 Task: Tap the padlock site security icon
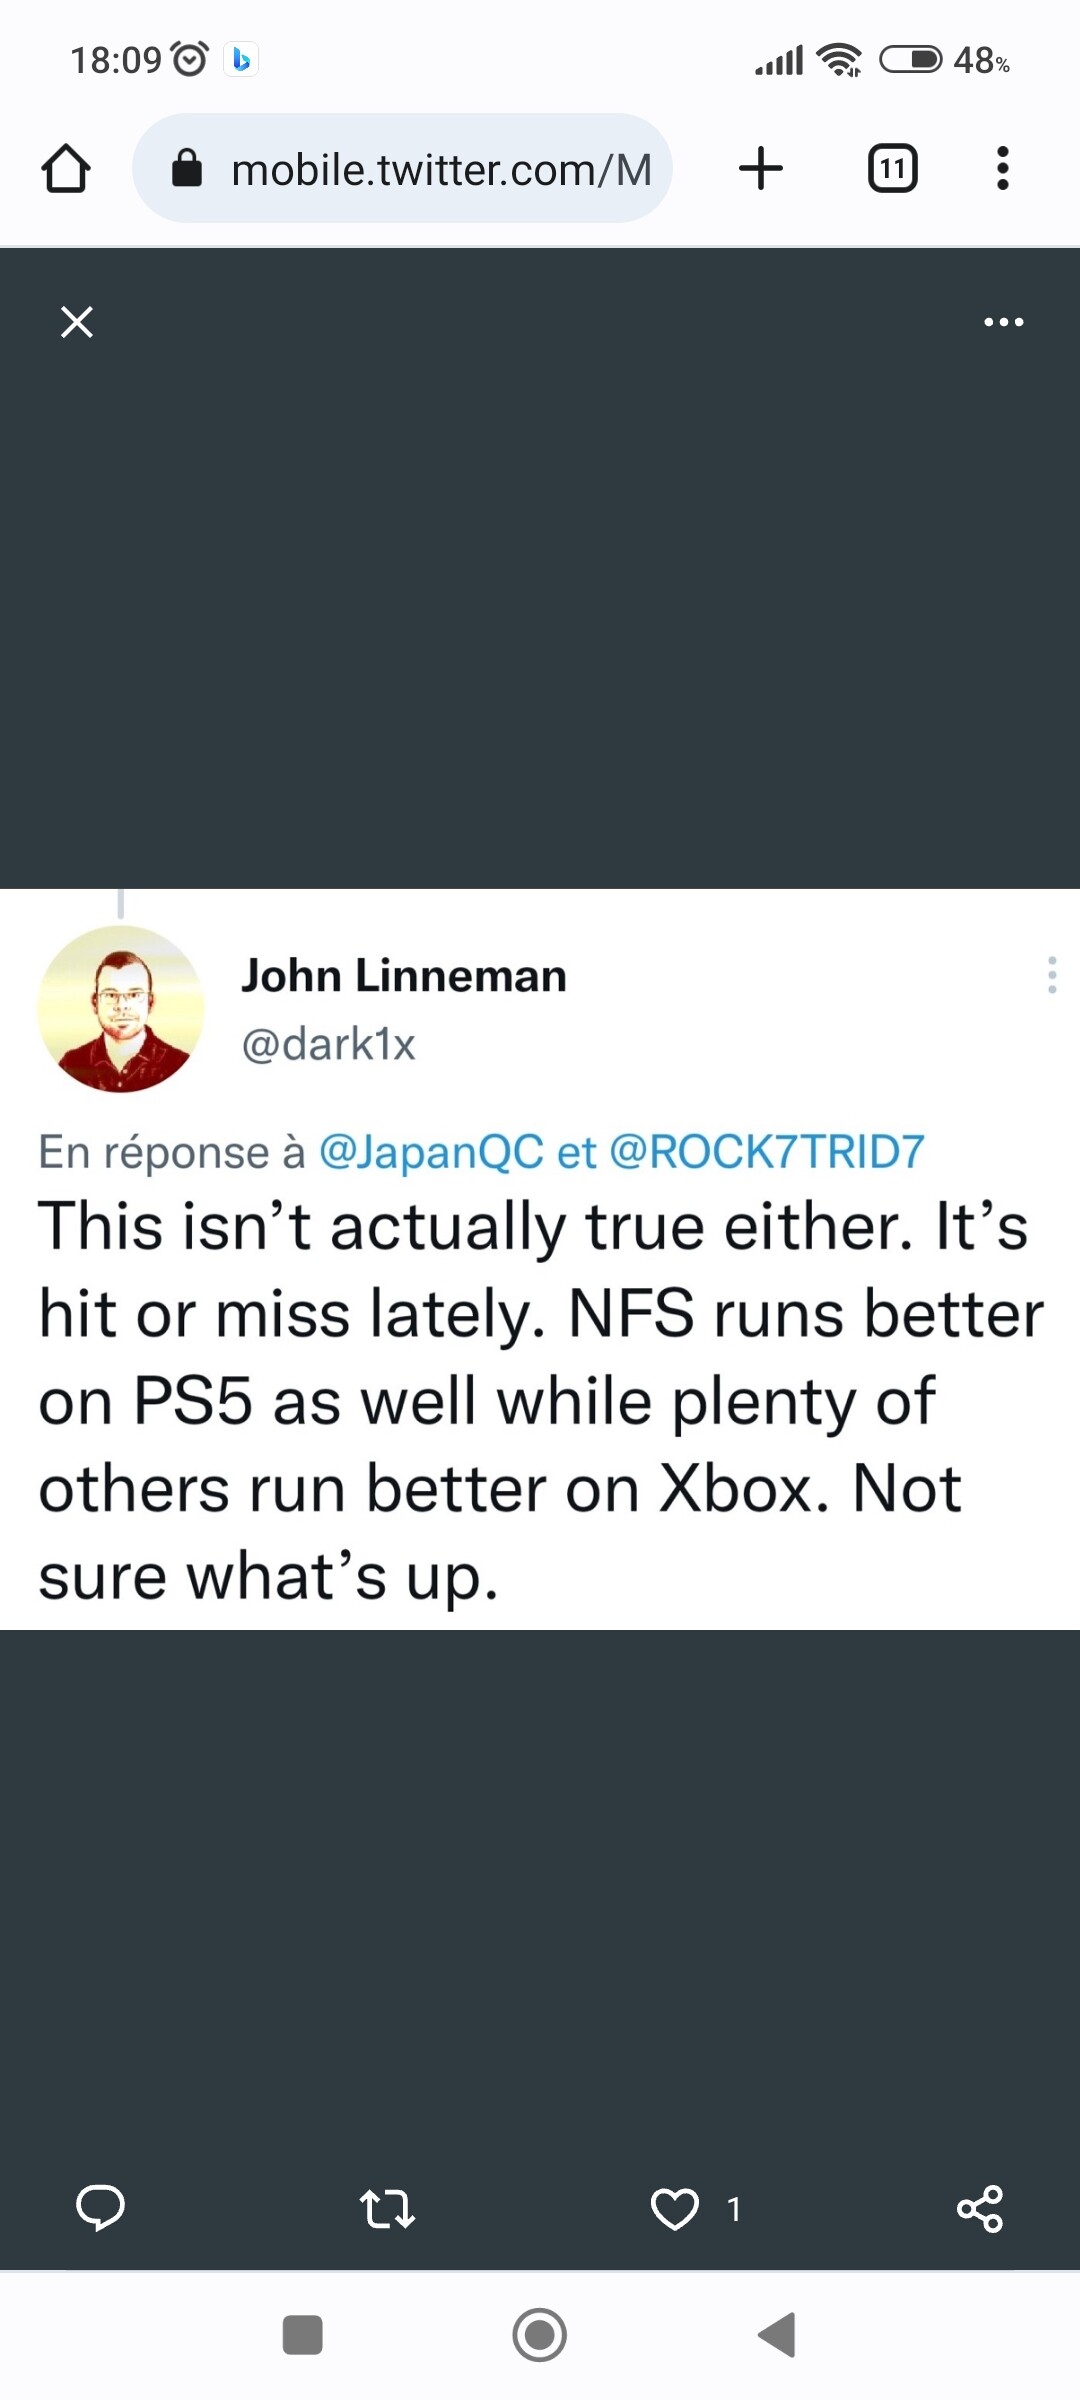tap(187, 169)
